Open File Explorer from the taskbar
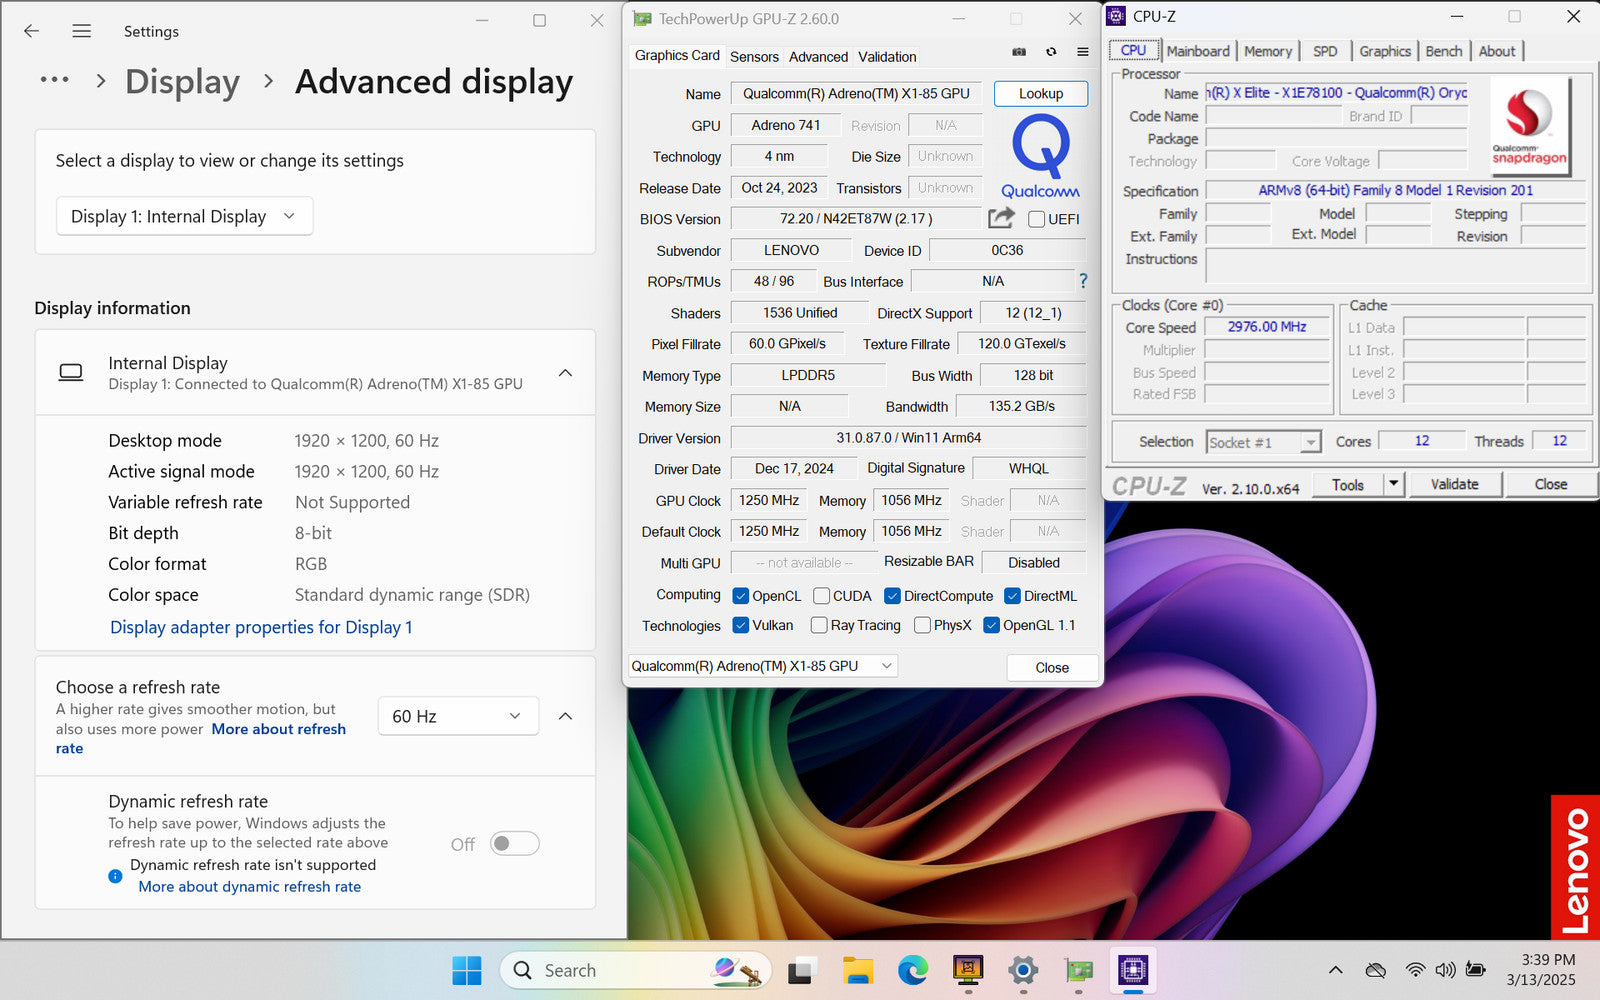Screen dimensions: 1600x1000 click(x=857, y=970)
